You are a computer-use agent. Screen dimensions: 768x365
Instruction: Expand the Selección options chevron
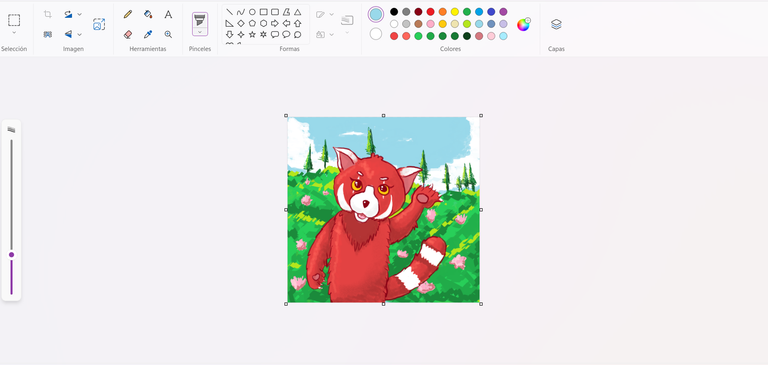(x=14, y=33)
